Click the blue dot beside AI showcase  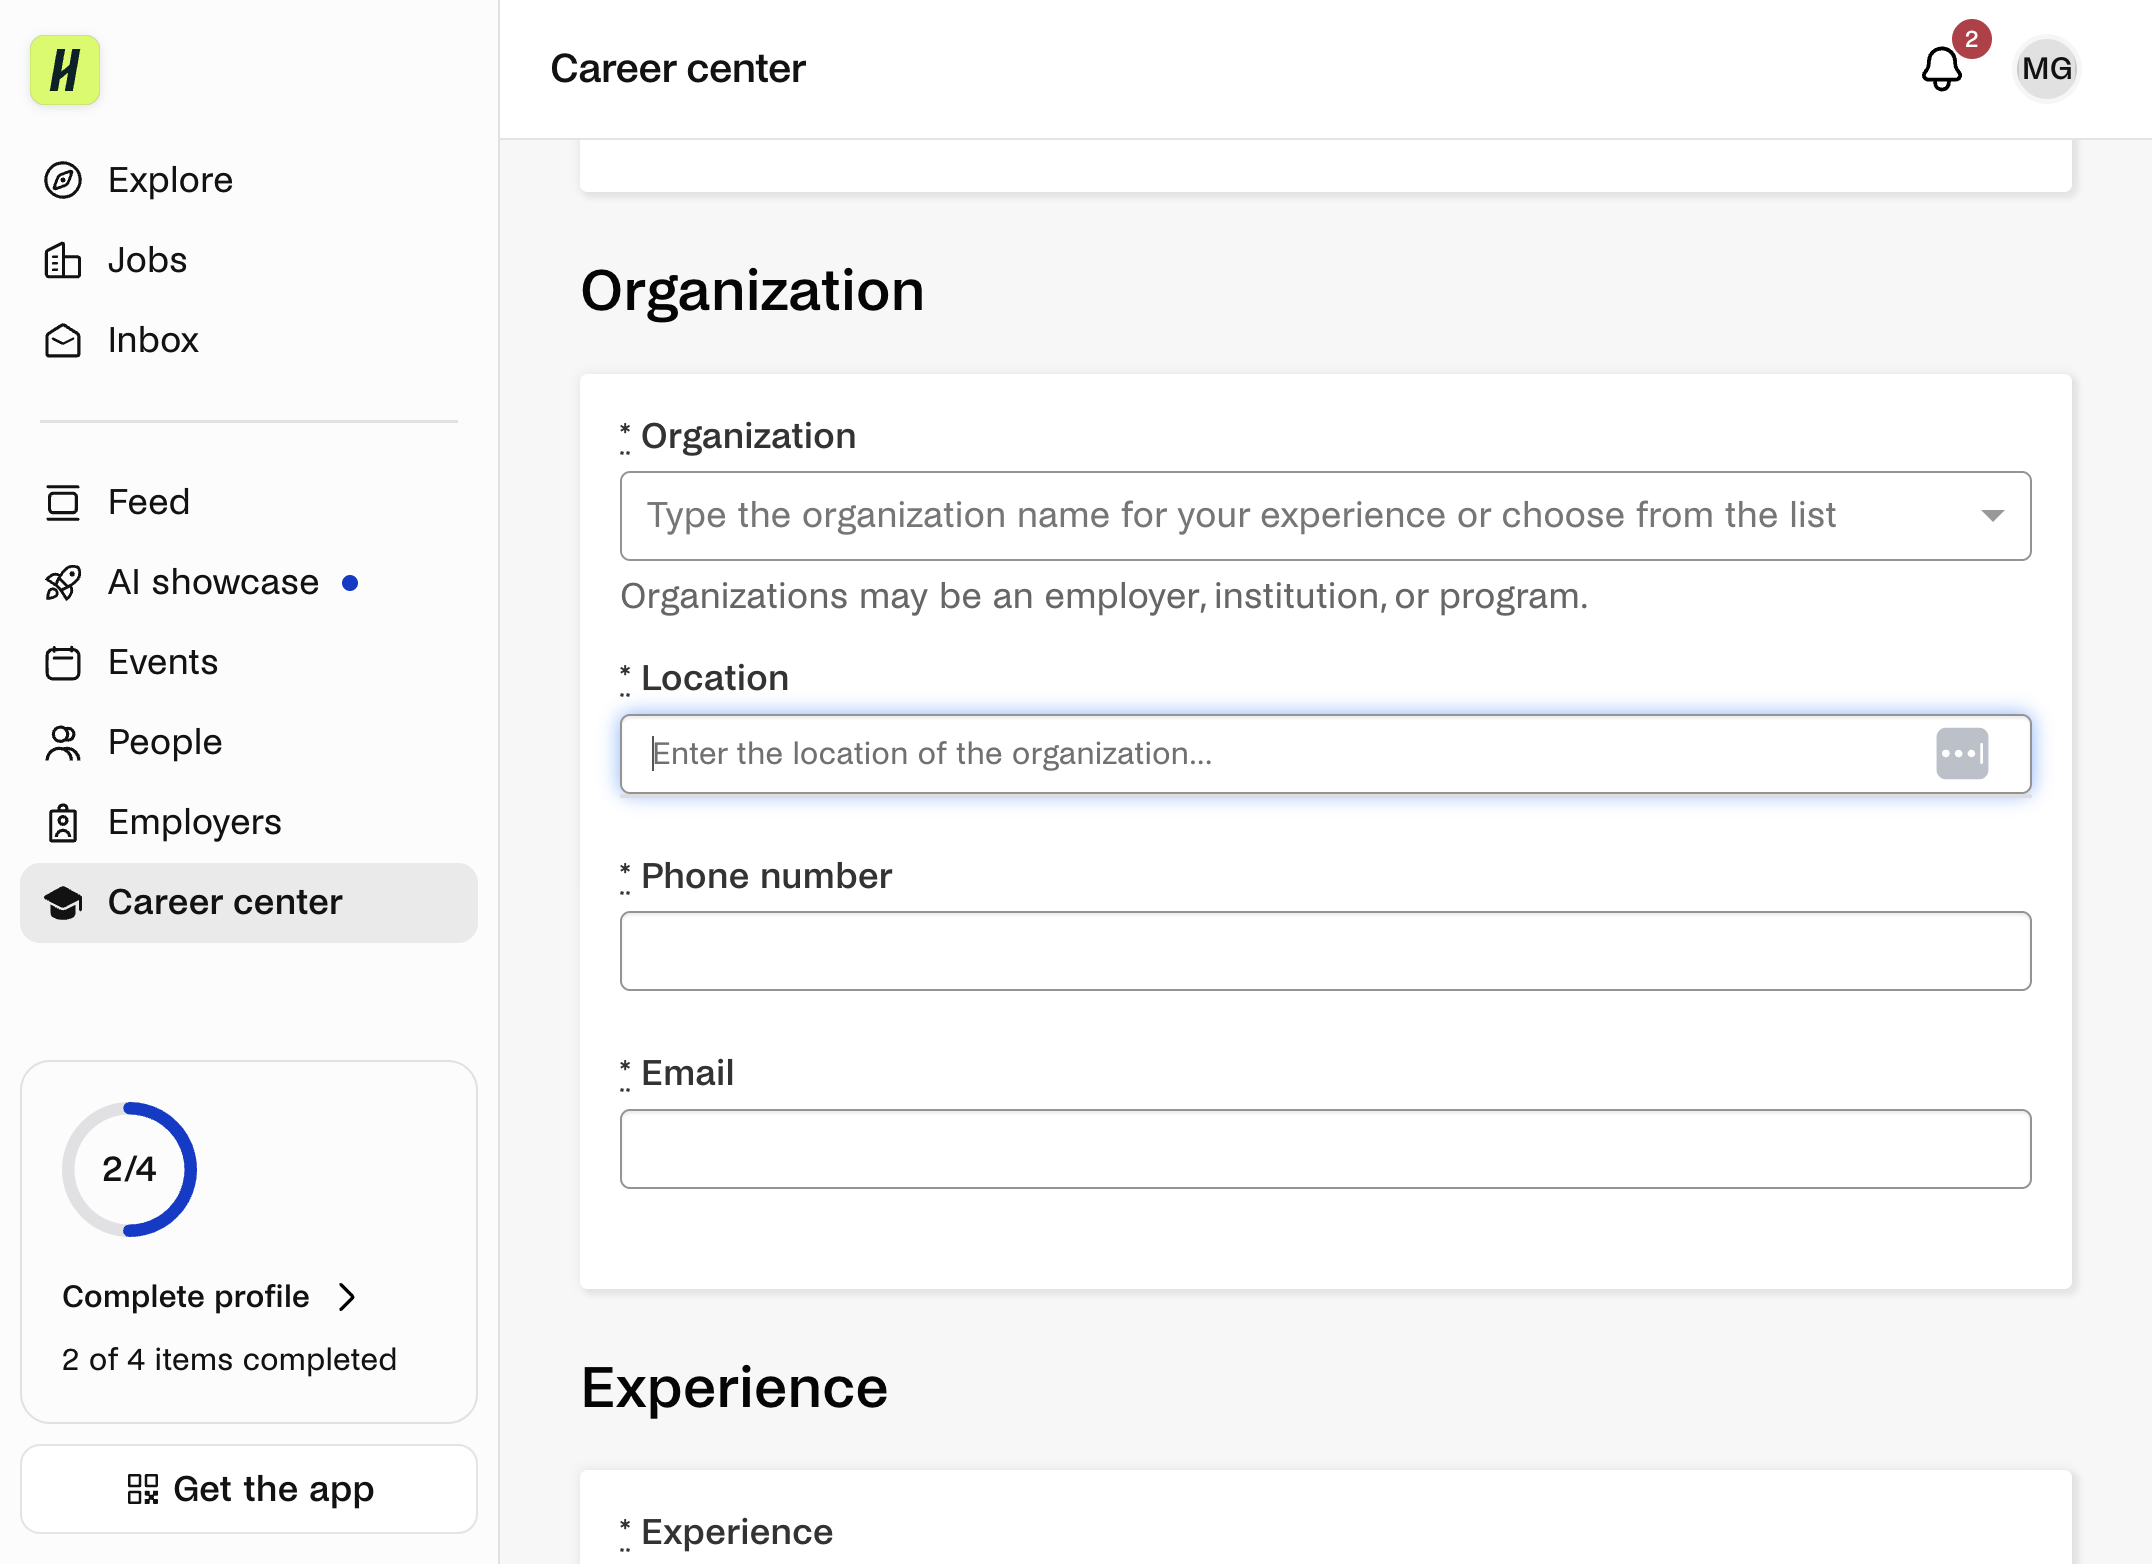350,583
